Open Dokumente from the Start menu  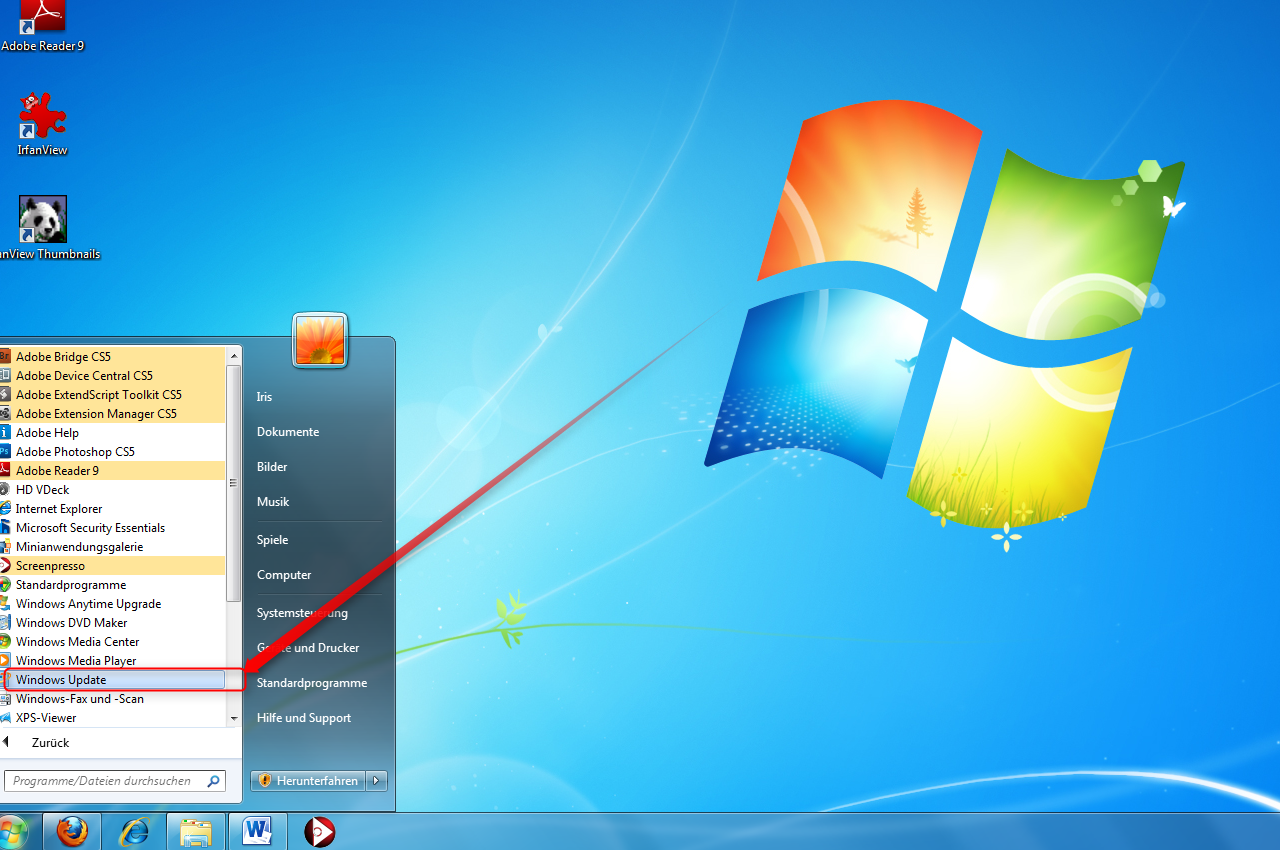(x=288, y=432)
